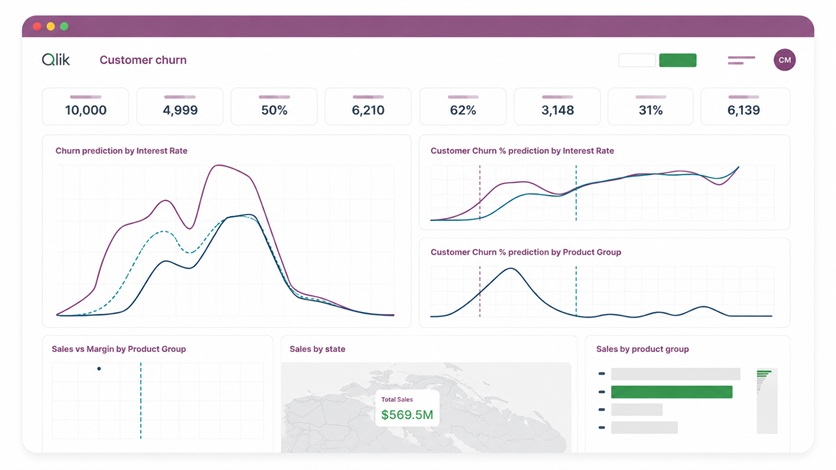
Task: Open the CM user avatar
Action: (x=784, y=60)
